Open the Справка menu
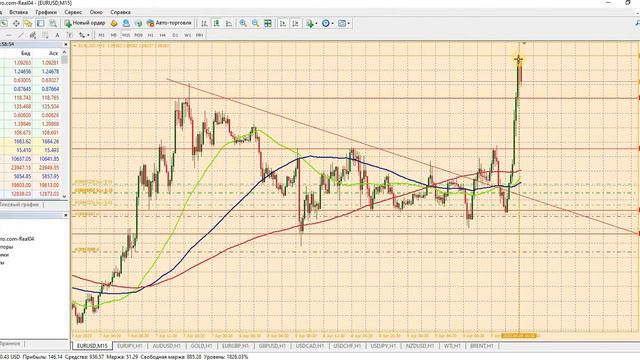 (x=120, y=12)
